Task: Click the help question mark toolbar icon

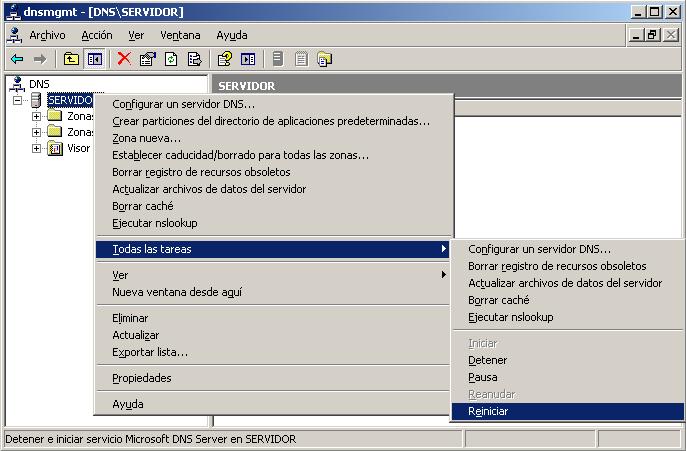Action: pos(225,59)
